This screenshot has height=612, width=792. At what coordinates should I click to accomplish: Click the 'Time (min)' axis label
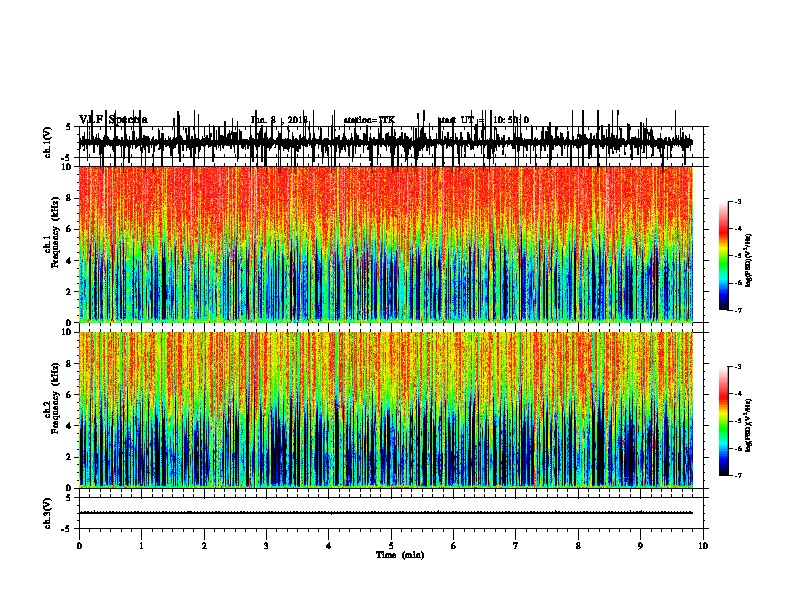coord(400,555)
